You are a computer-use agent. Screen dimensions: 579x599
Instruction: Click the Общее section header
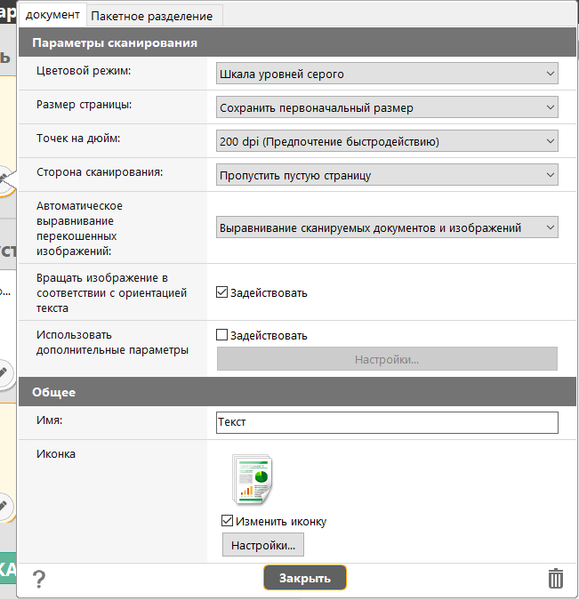click(297, 392)
